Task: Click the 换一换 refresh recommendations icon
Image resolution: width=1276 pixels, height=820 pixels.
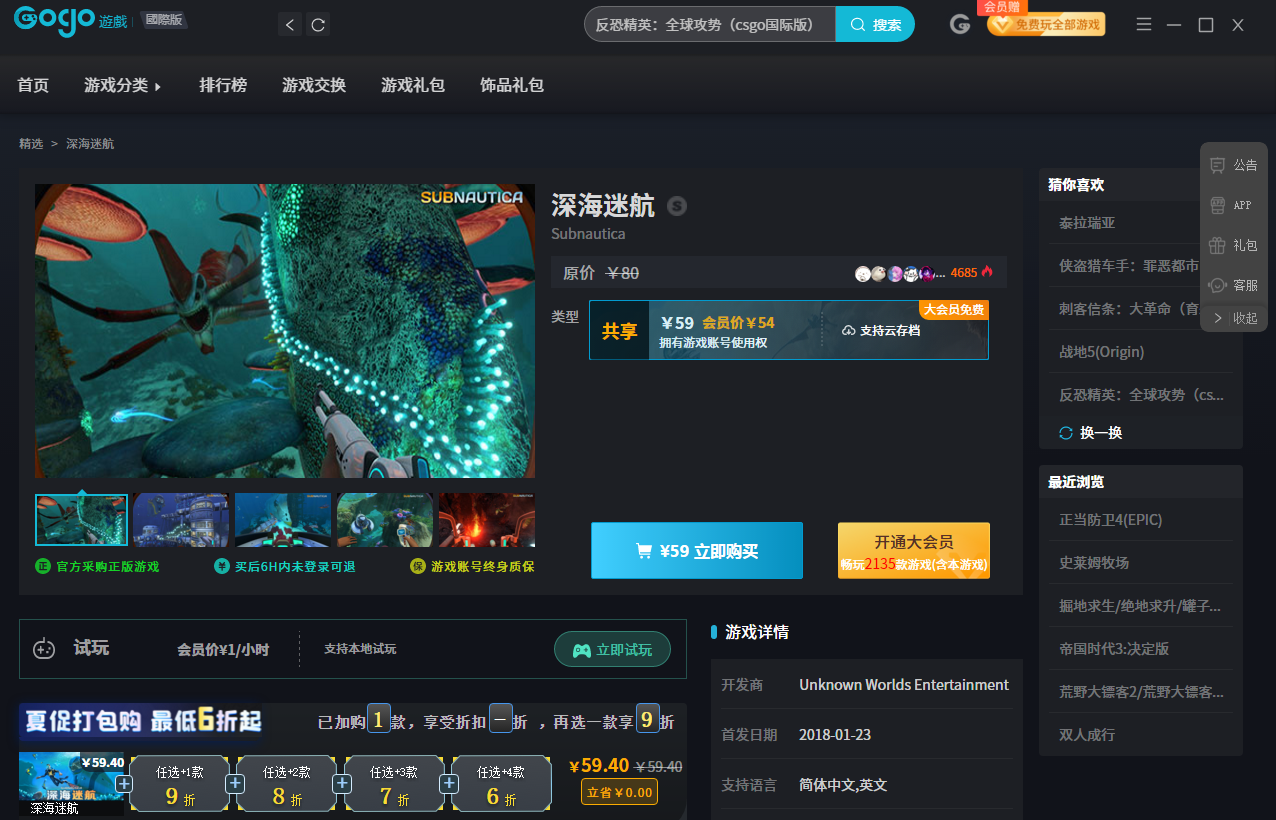Action: coord(1066,433)
